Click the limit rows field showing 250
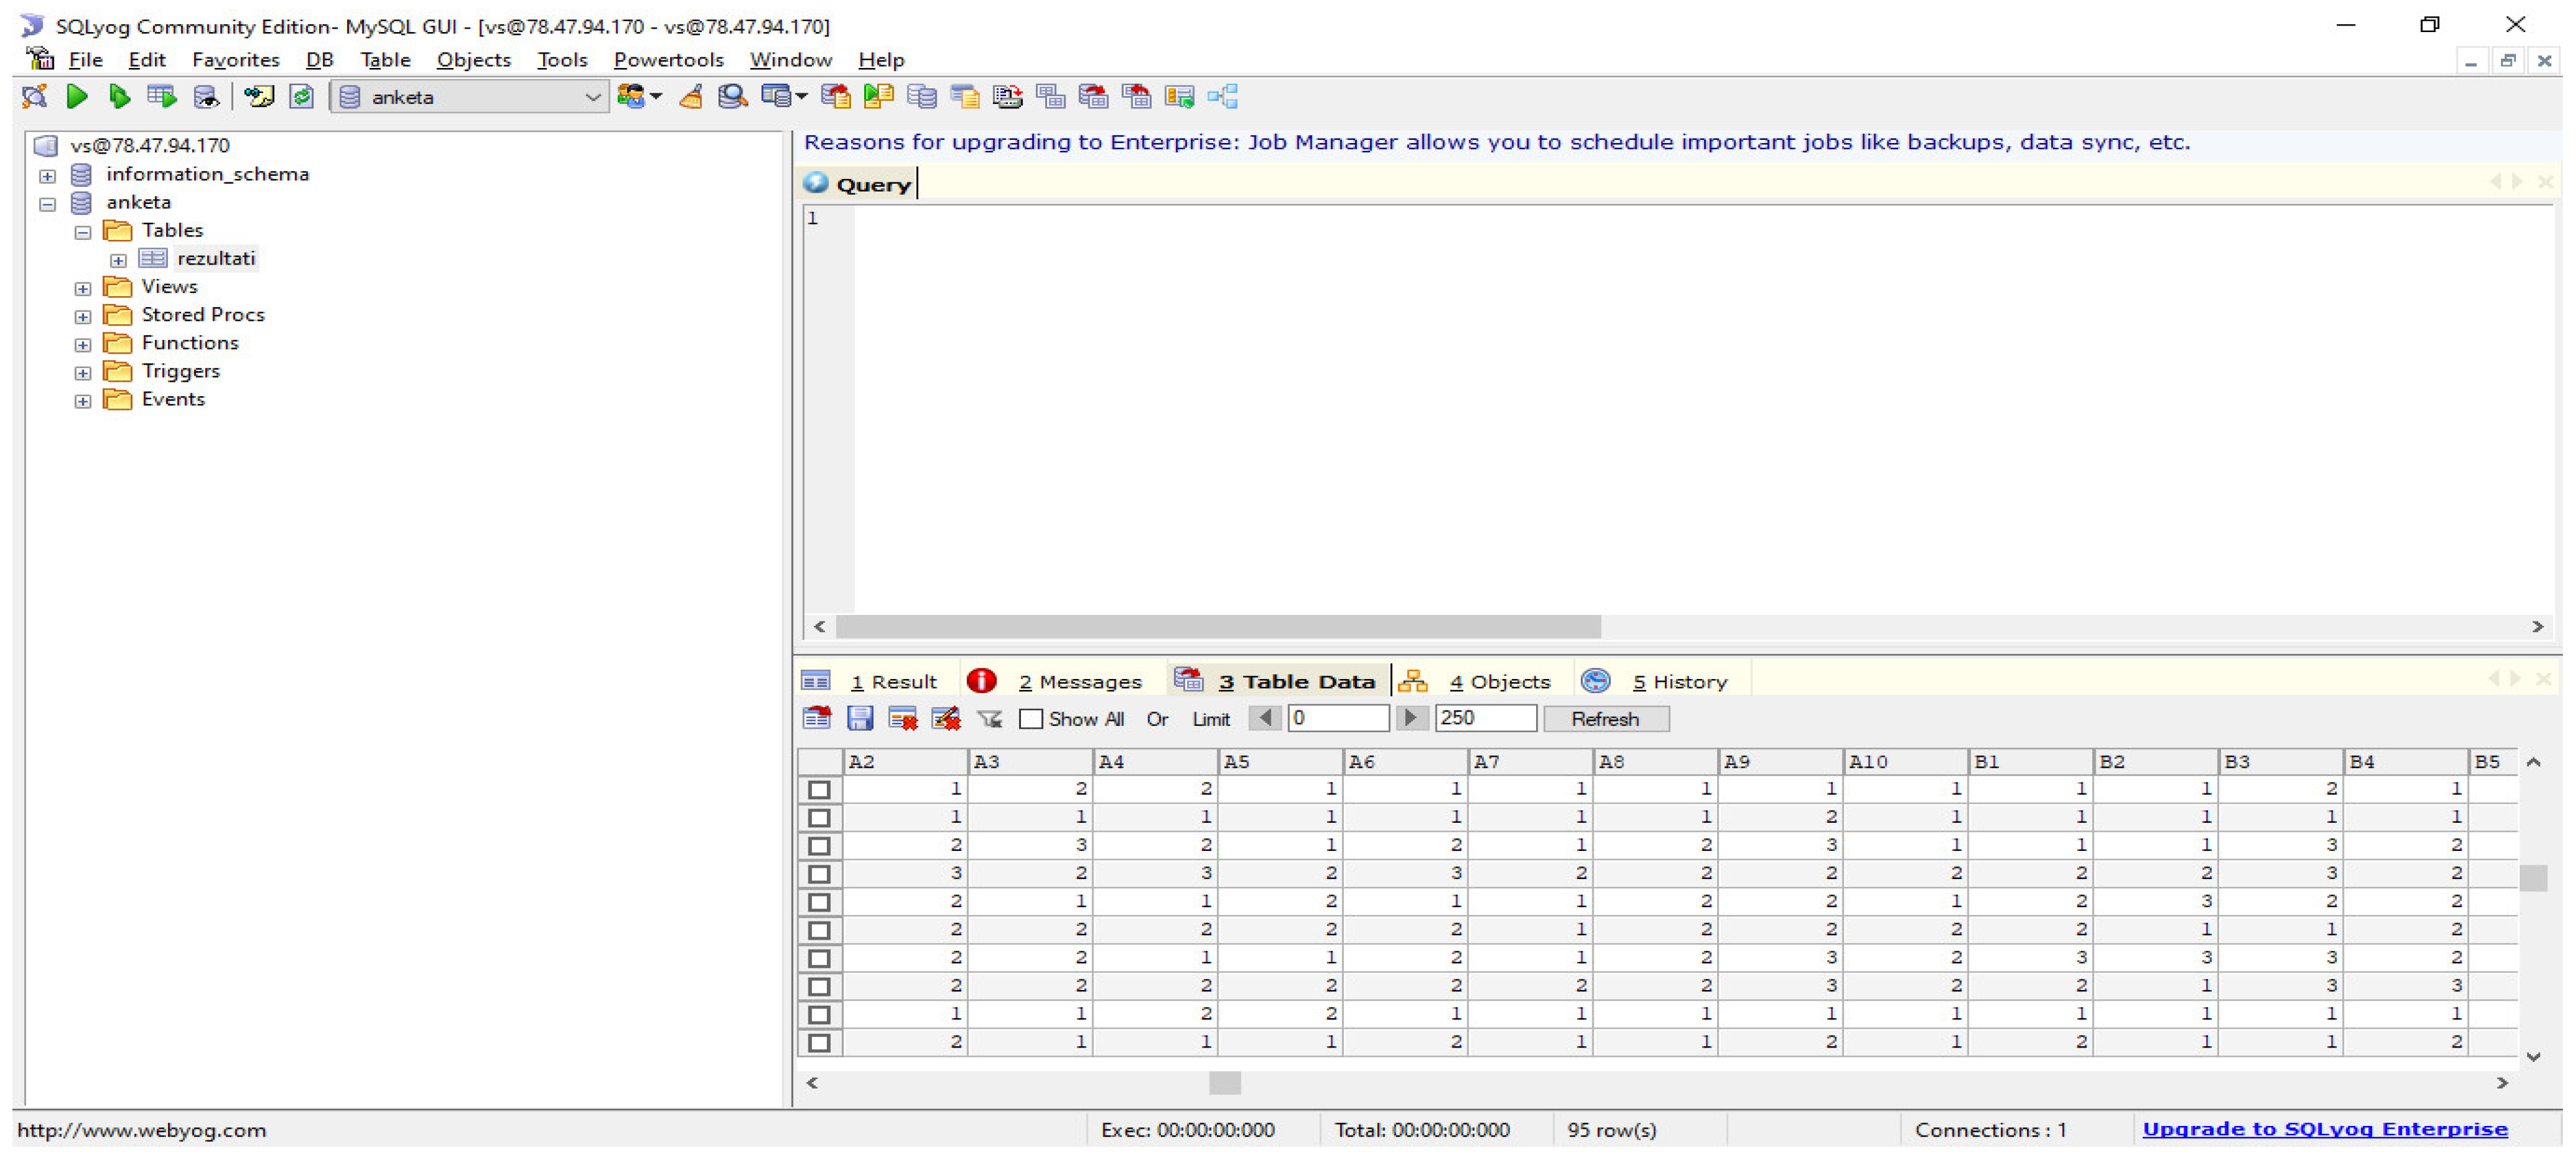Image resolution: width=2576 pixels, height=1158 pixels. (x=1484, y=718)
